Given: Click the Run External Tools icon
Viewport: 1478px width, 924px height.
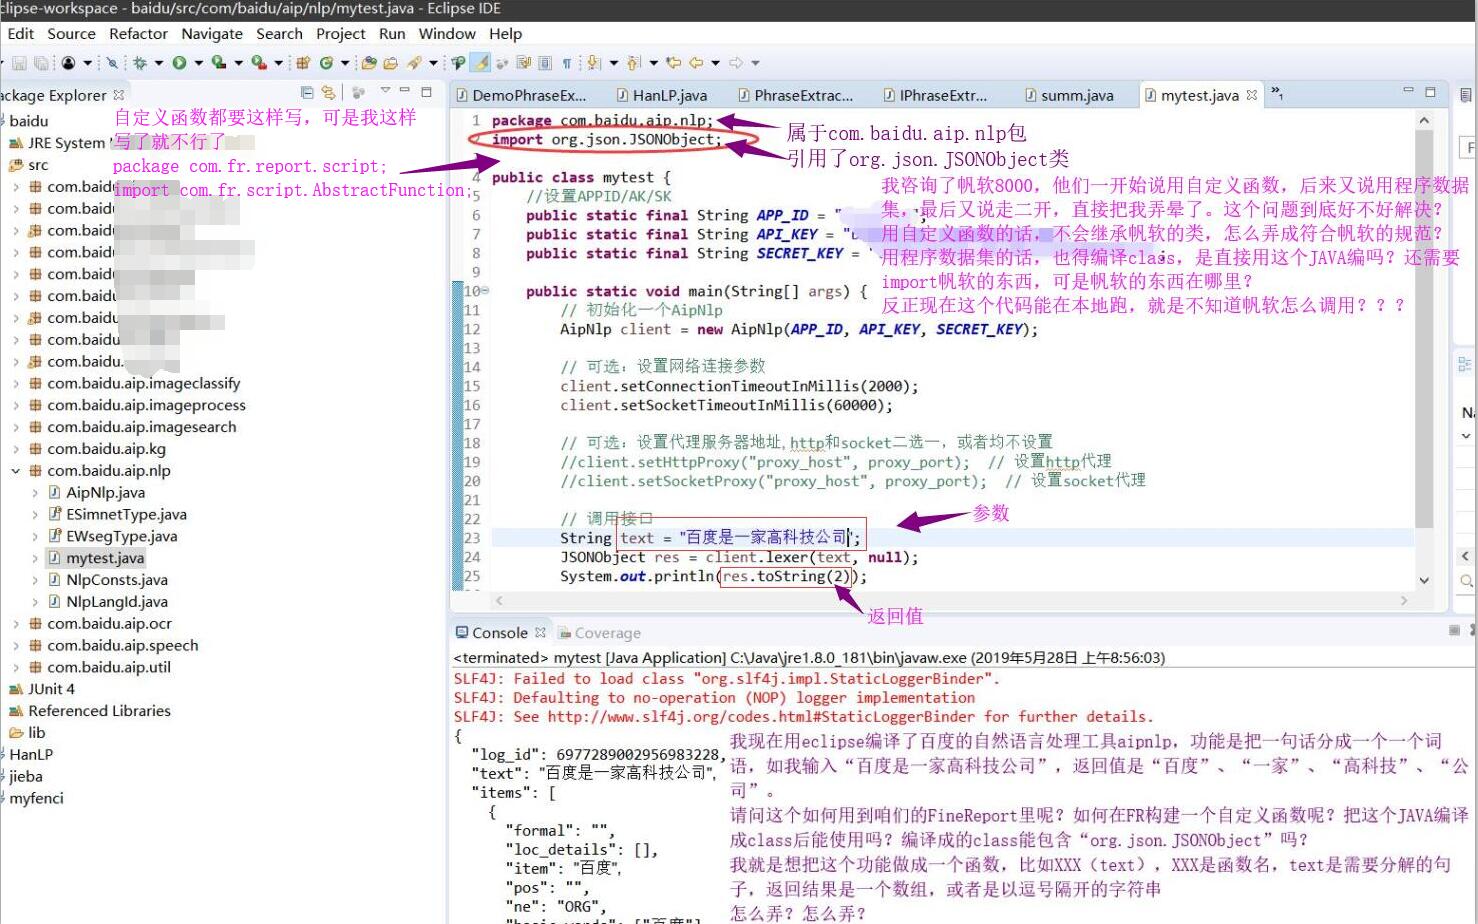Looking at the screenshot, I should click(x=259, y=63).
